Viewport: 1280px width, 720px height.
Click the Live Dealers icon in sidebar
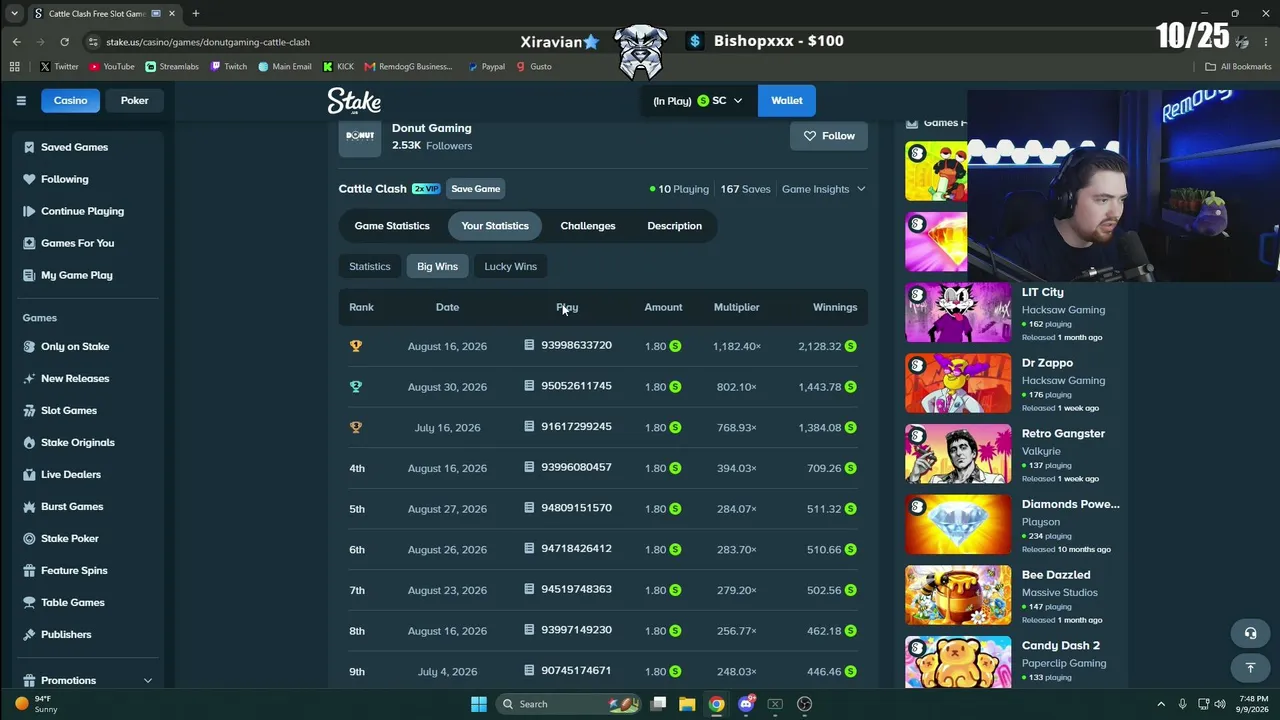point(29,474)
